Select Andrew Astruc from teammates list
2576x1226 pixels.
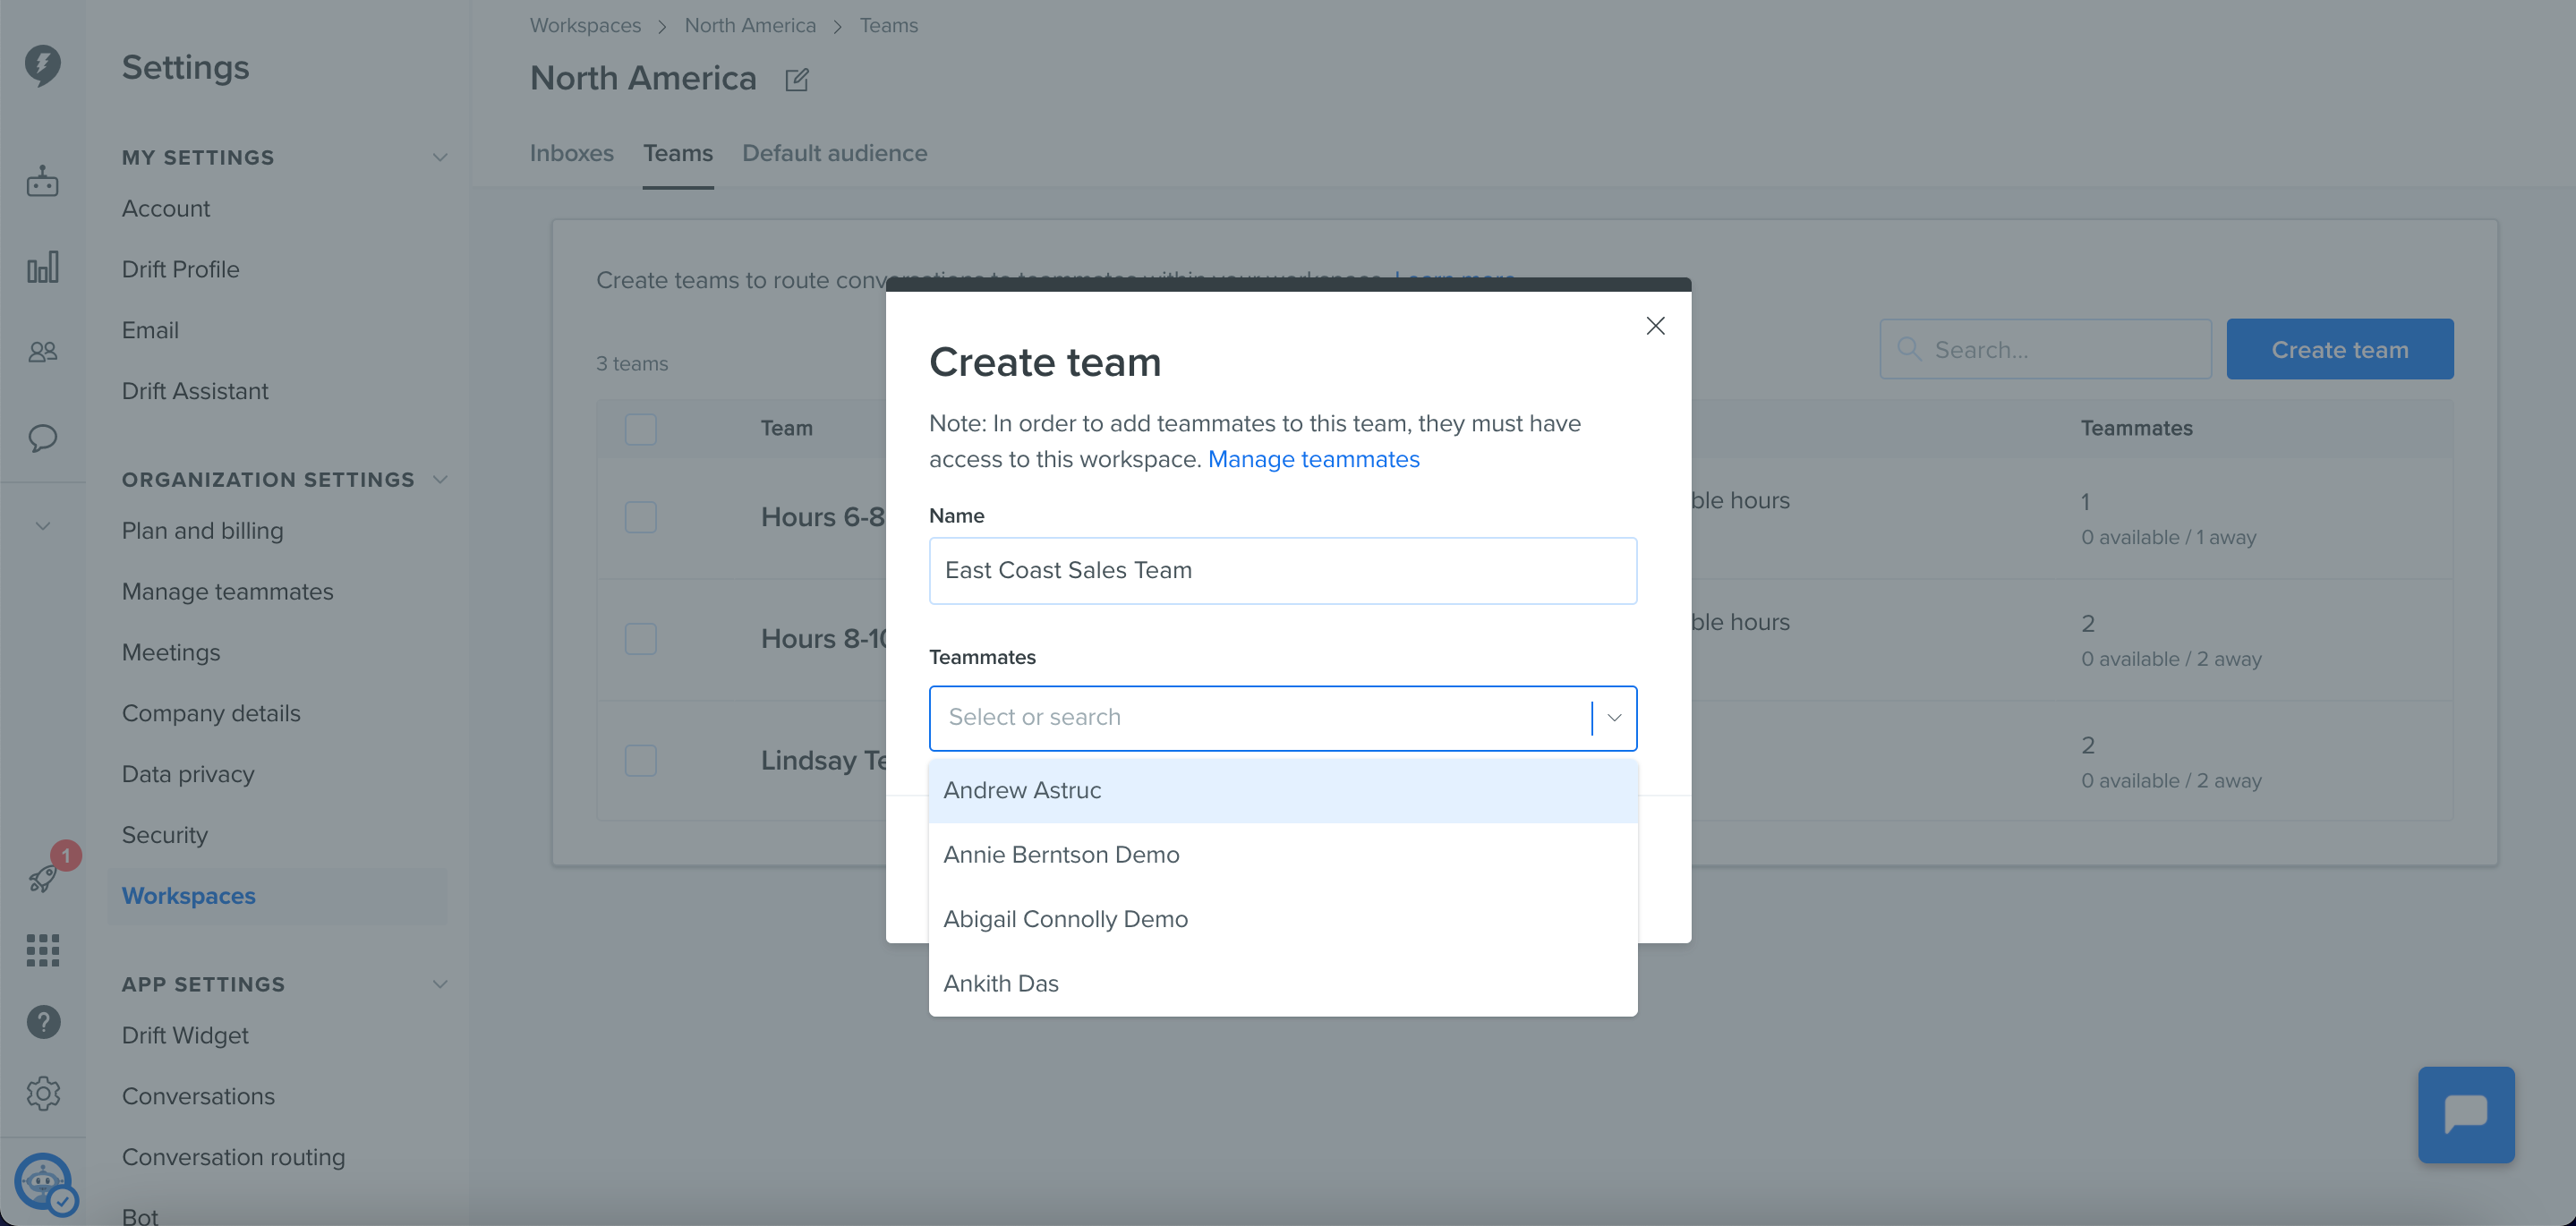coord(1282,790)
